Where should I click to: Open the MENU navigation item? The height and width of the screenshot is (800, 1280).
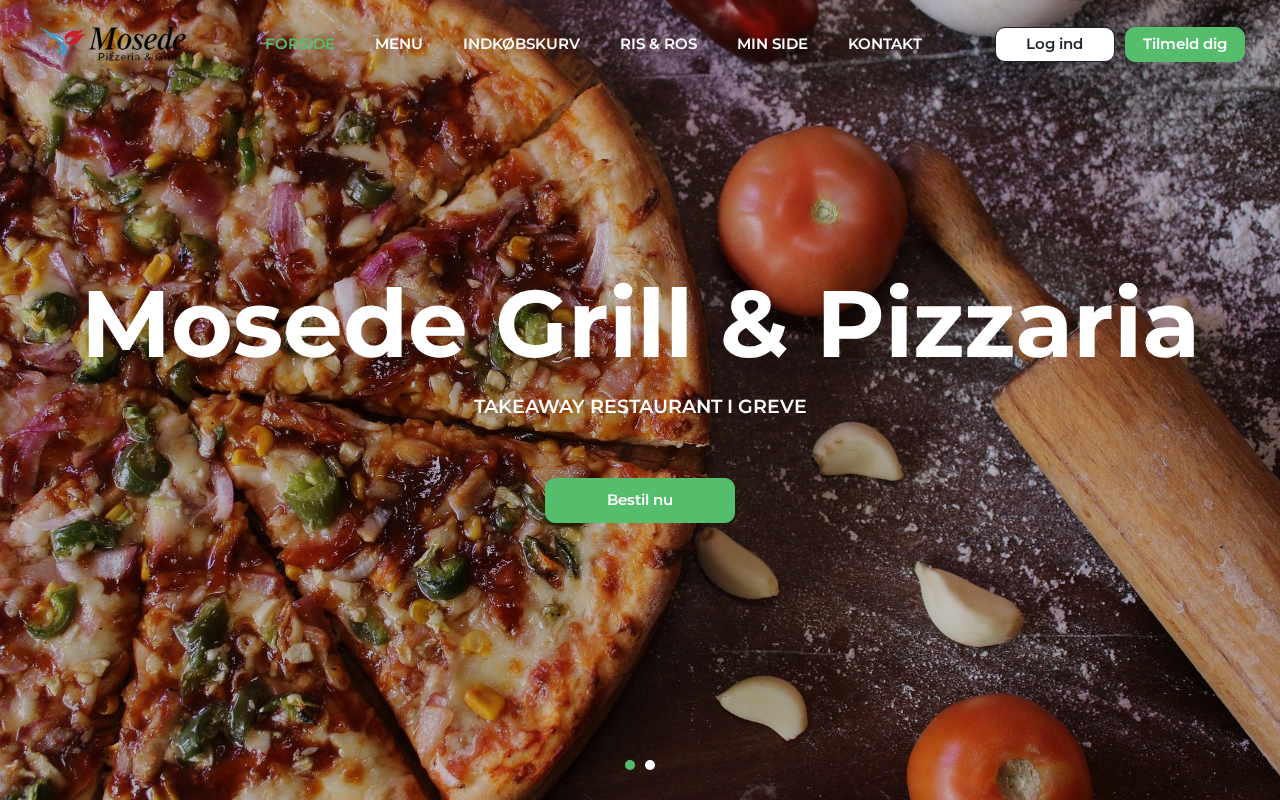[x=399, y=44]
